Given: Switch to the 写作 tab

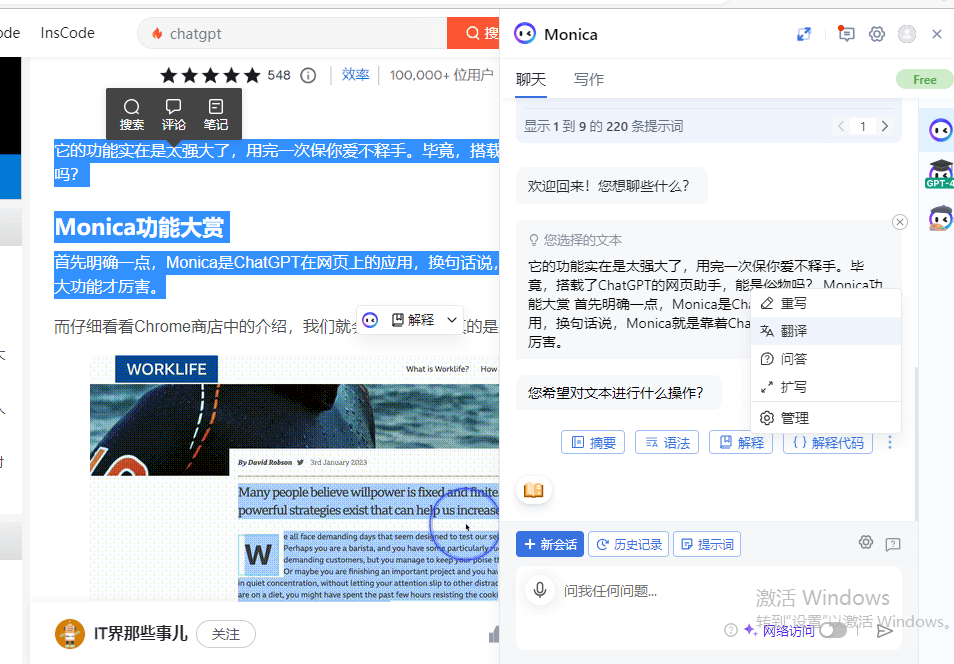Looking at the screenshot, I should (x=589, y=79).
